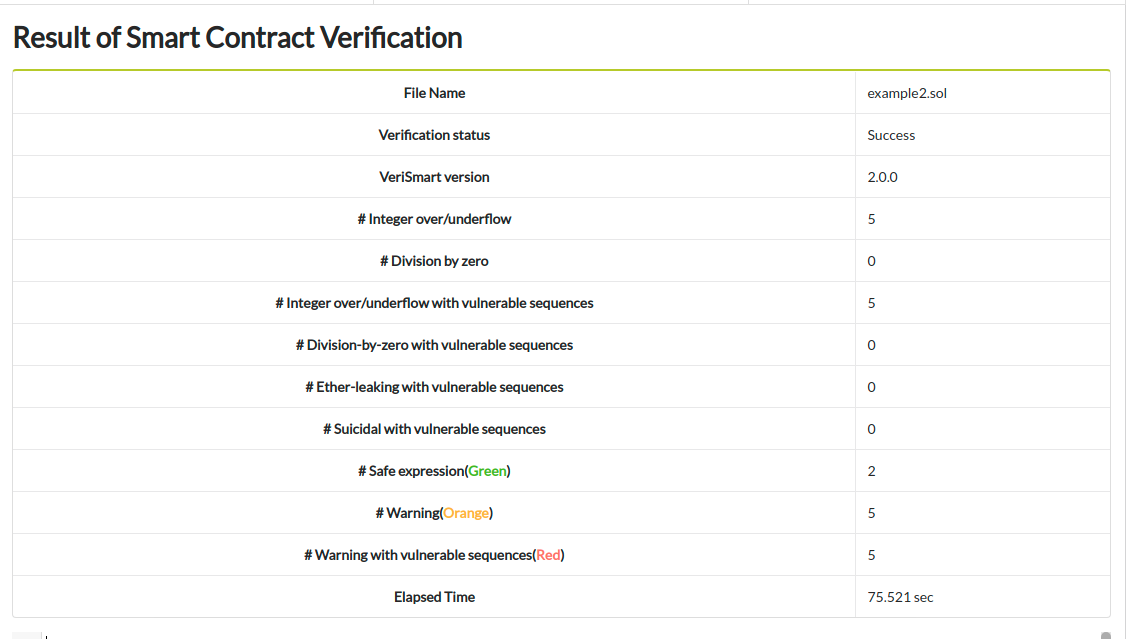The image size is (1138, 639).
Task: Click the Elapsed Time label
Action: pos(434,597)
